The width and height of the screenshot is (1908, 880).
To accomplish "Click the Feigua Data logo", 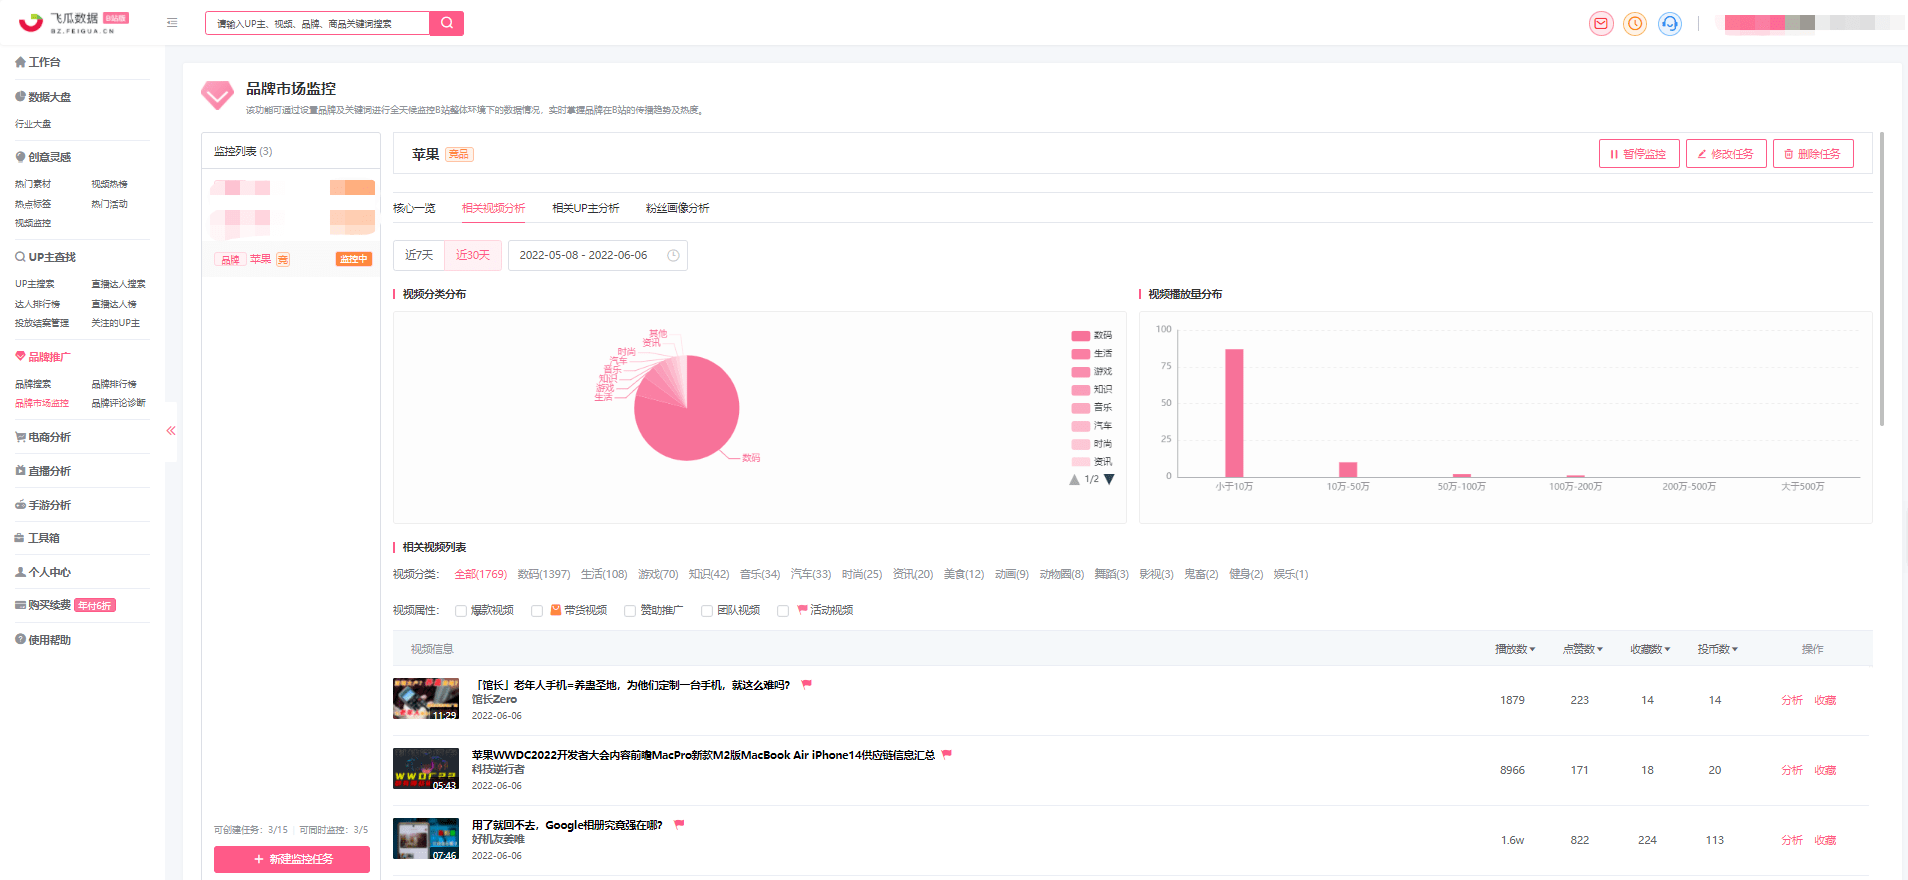I will 74,22.
